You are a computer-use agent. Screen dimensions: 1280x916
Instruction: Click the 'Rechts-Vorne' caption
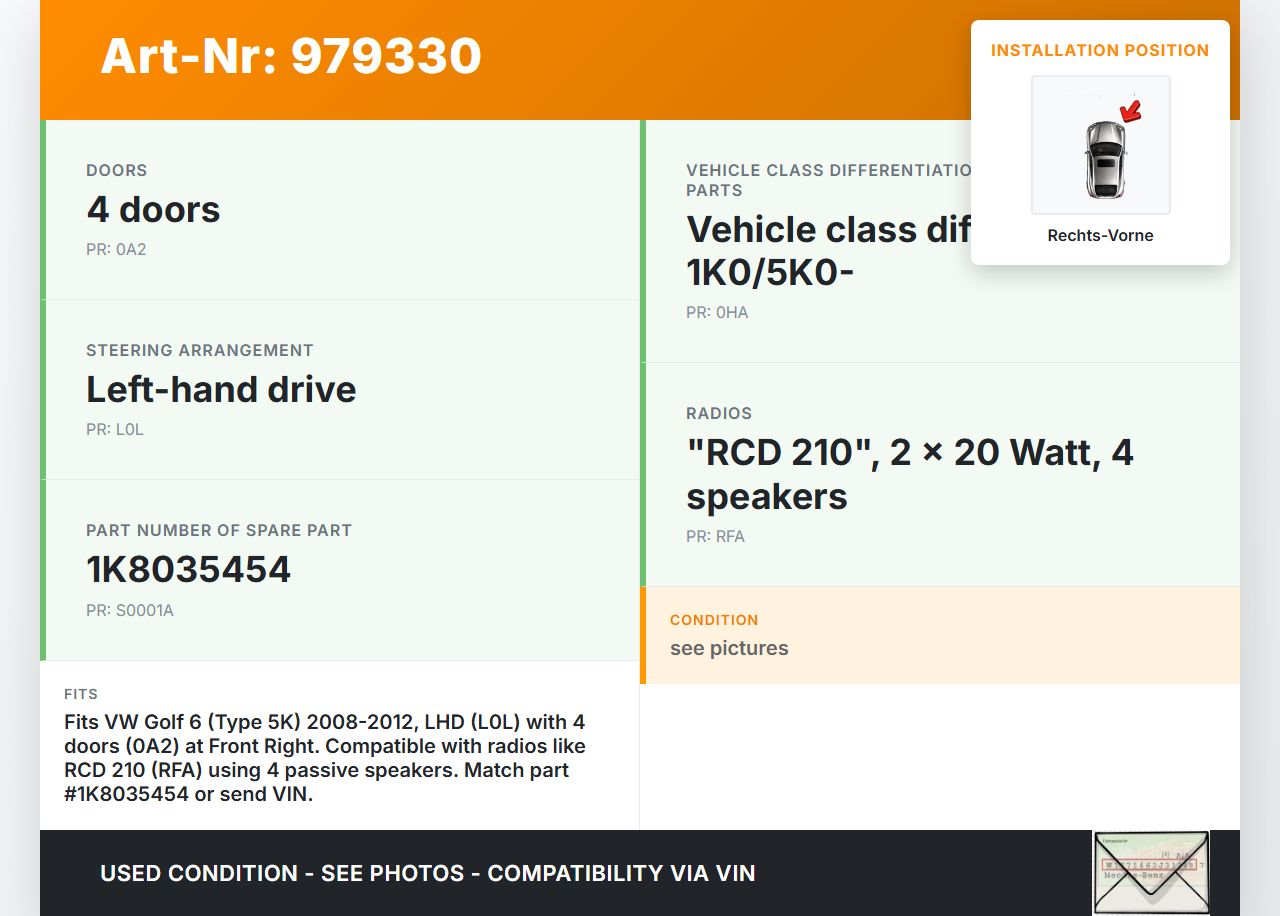coord(1101,235)
